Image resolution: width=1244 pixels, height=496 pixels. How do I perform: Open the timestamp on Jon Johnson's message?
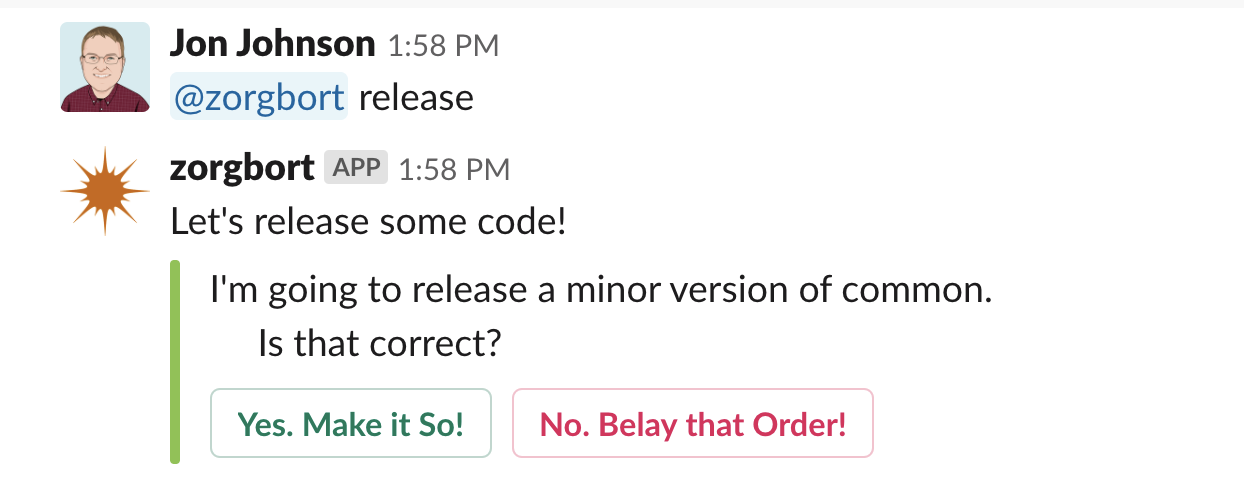coord(443,45)
